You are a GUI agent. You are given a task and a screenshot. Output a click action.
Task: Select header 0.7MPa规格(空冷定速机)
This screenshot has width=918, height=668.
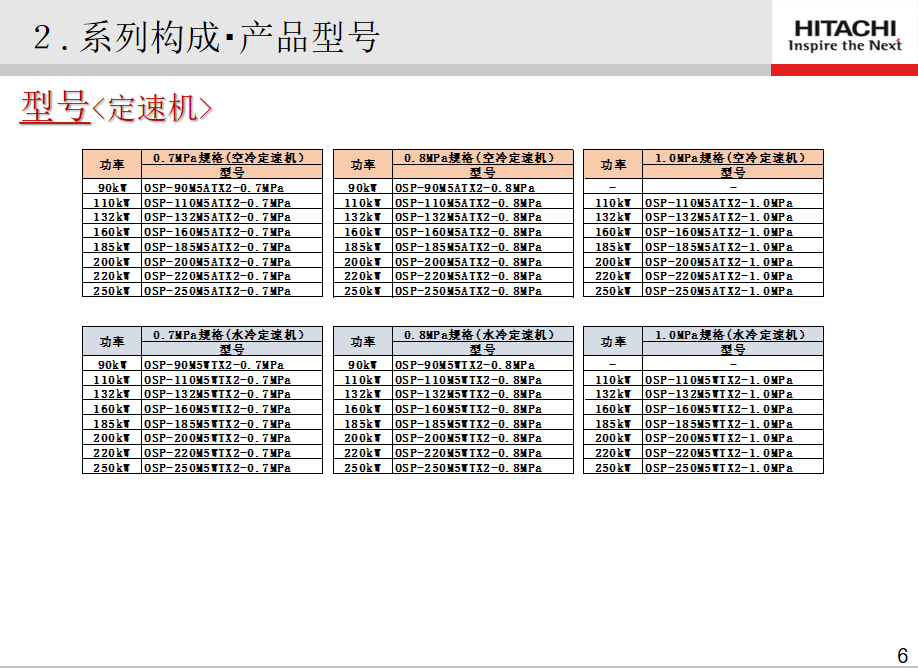(232, 157)
